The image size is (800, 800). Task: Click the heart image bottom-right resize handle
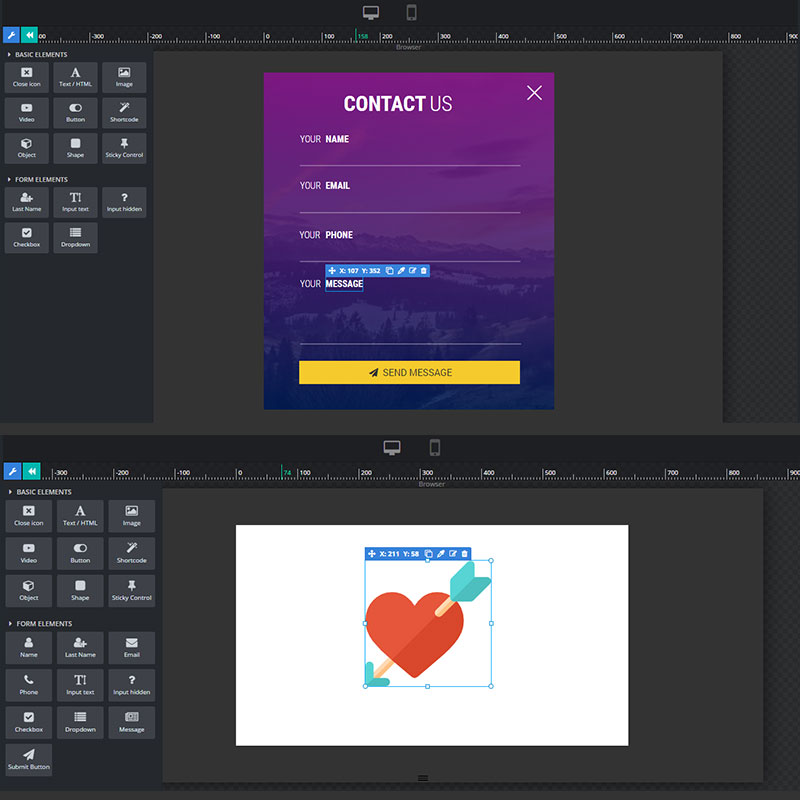(x=491, y=686)
